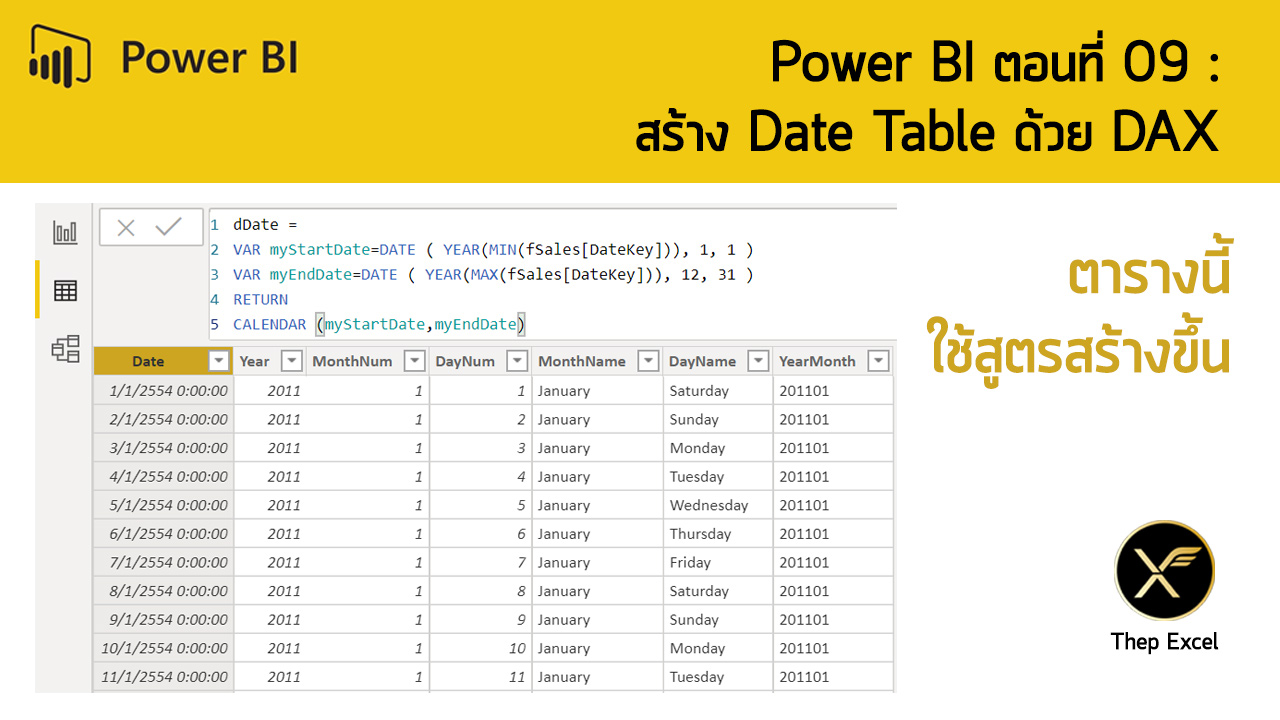Open the YearMonth column dropdown arrow

coord(878,361)
